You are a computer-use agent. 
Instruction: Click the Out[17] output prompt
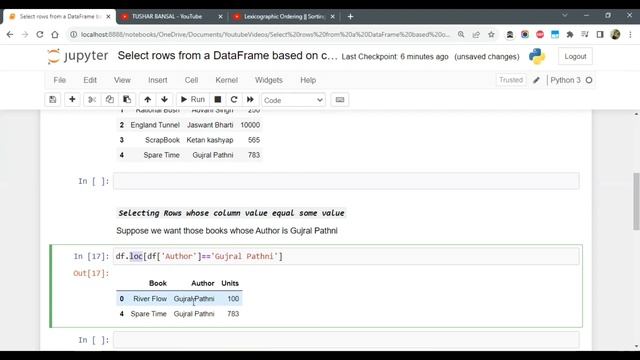tap(91, 273)
